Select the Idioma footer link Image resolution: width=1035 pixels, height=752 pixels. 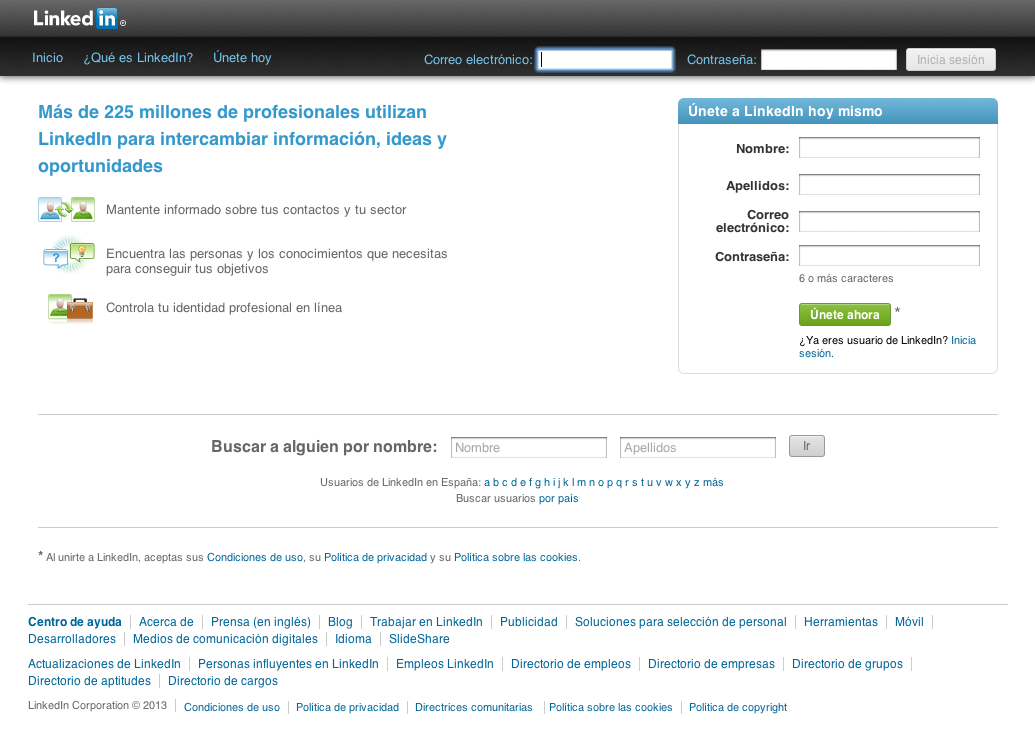coord(353,639)
